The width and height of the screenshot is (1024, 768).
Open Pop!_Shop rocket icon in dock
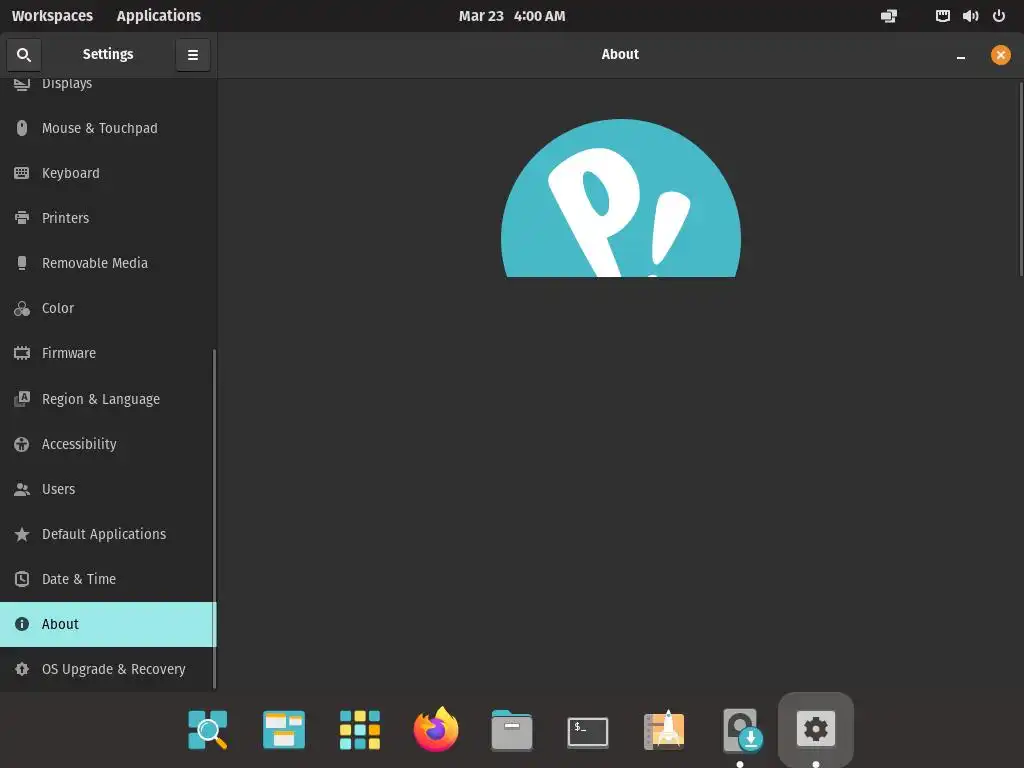coord(664,729)
